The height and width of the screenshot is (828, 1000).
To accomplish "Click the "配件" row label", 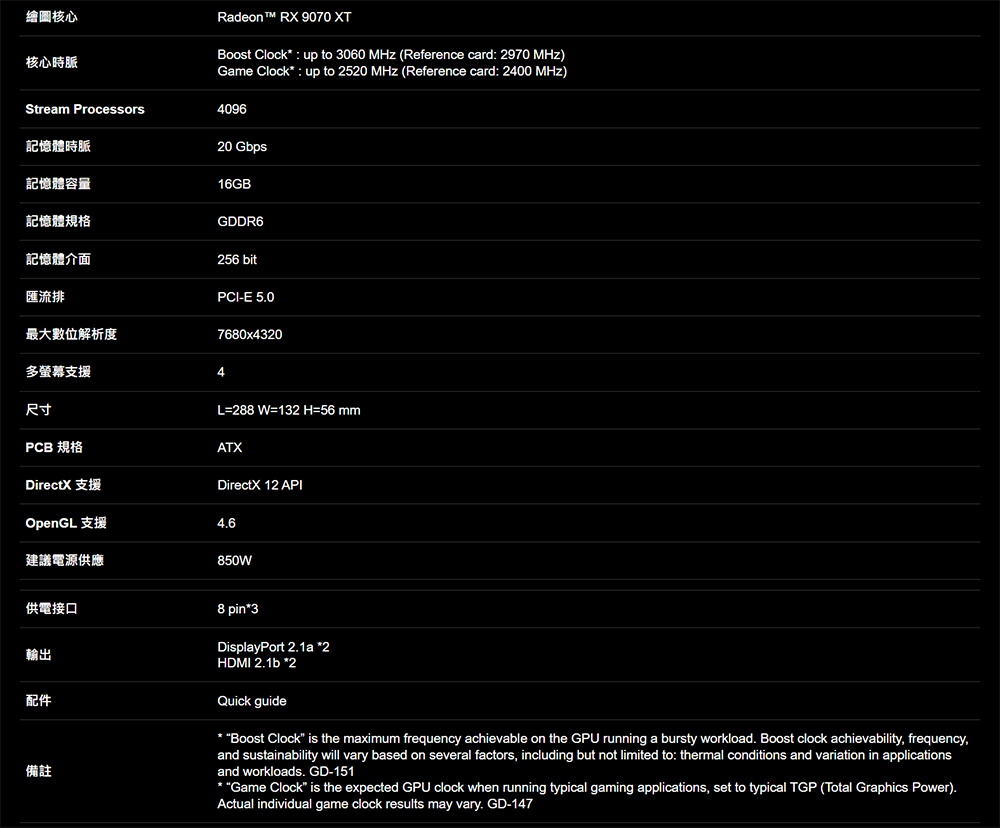I will [38, 701].
